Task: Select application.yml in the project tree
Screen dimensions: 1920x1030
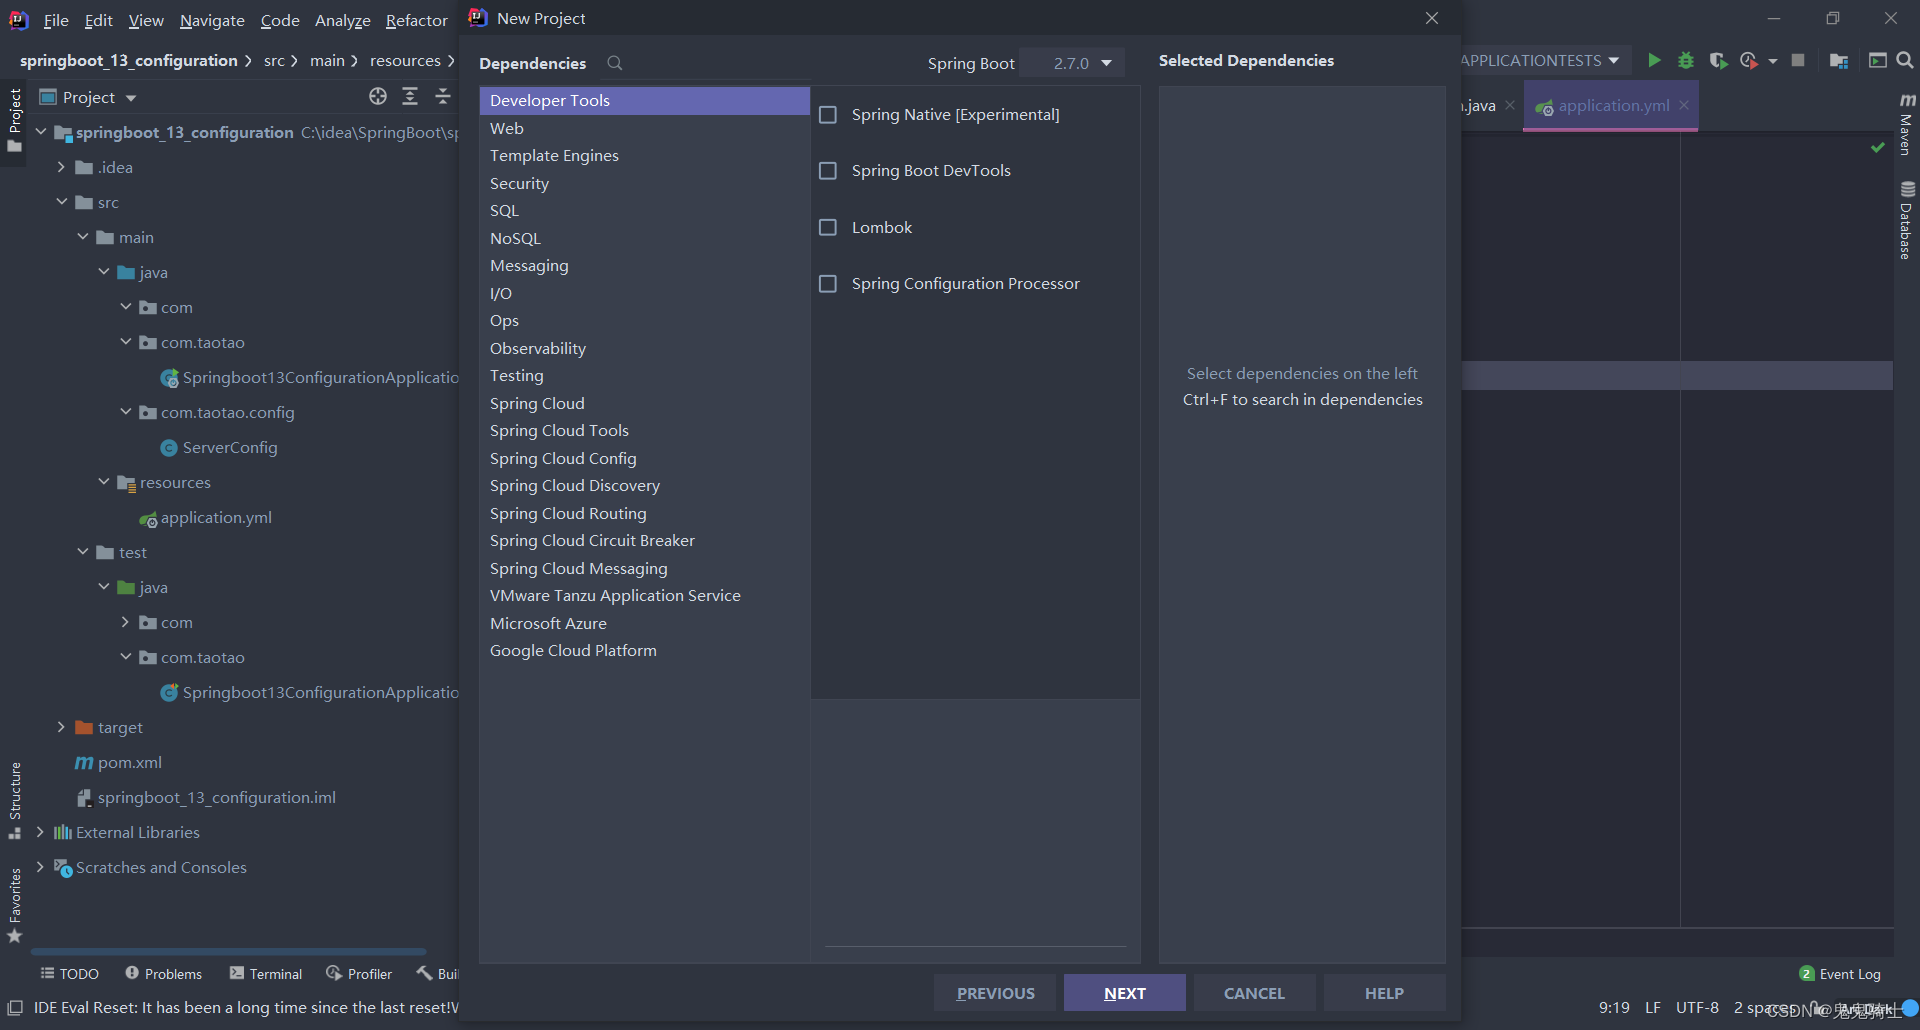Action: (x=205, y=518)
